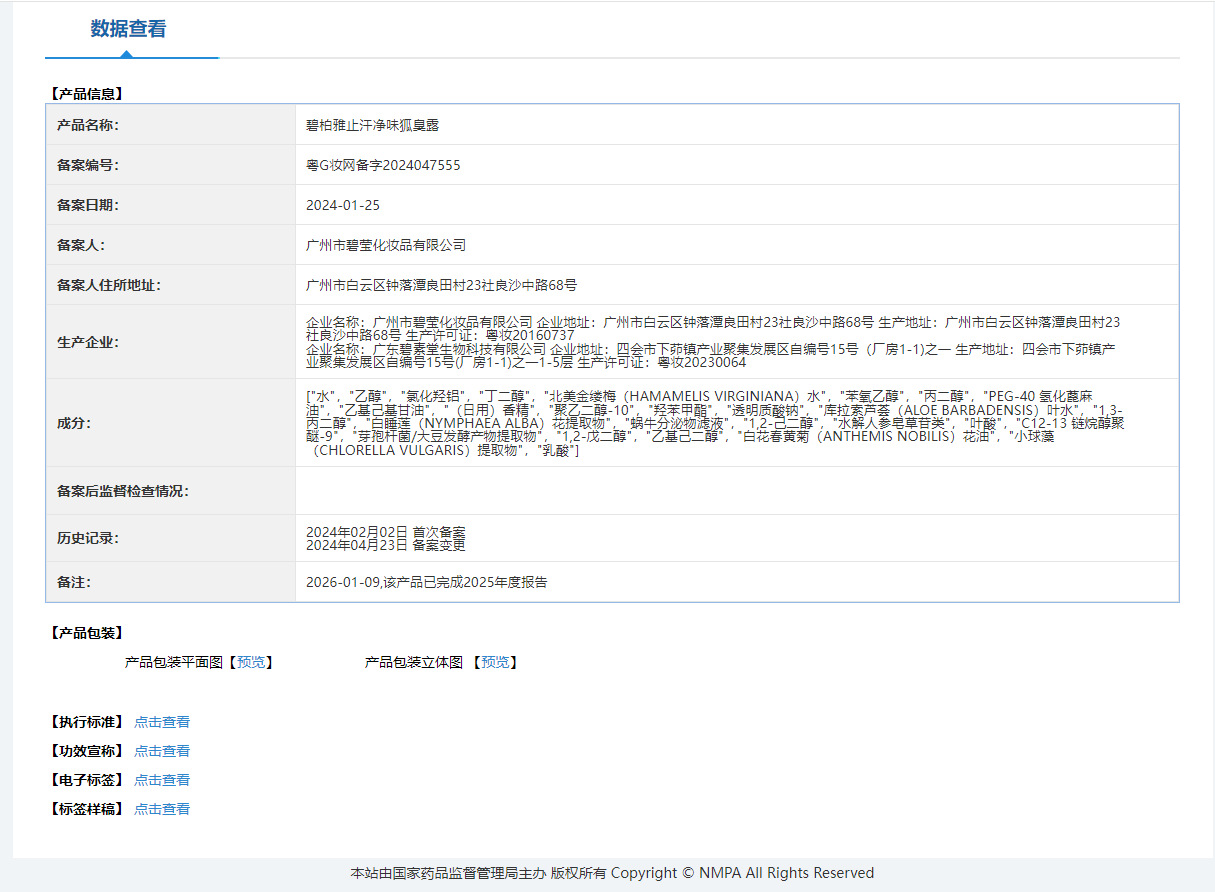Open 标签样稿 点击查看 link
Viewport: 1215px width, 892px height.
click(x=162, y=809)
